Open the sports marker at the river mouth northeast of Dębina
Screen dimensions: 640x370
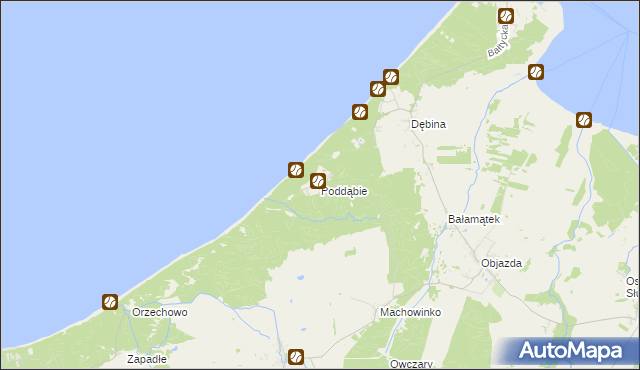[x=536, y=72]
